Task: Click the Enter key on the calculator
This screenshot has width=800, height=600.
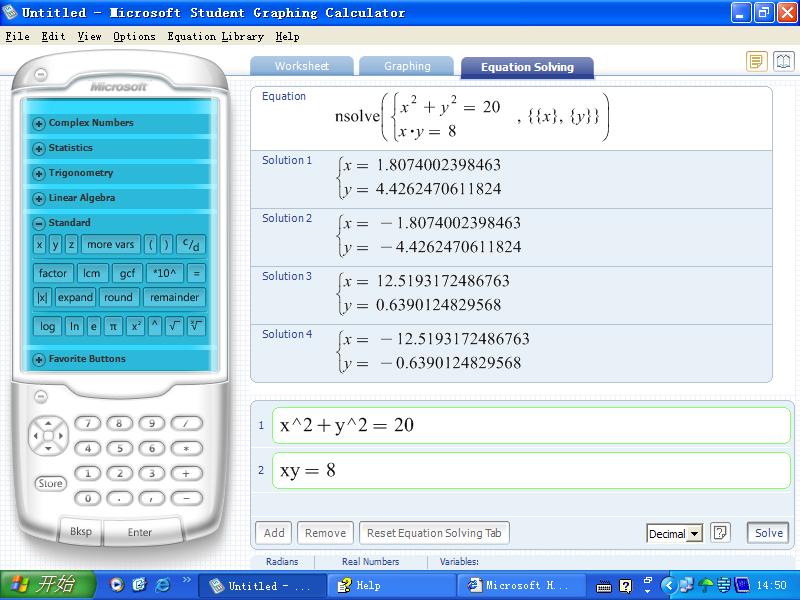Action: pos(140,532)
